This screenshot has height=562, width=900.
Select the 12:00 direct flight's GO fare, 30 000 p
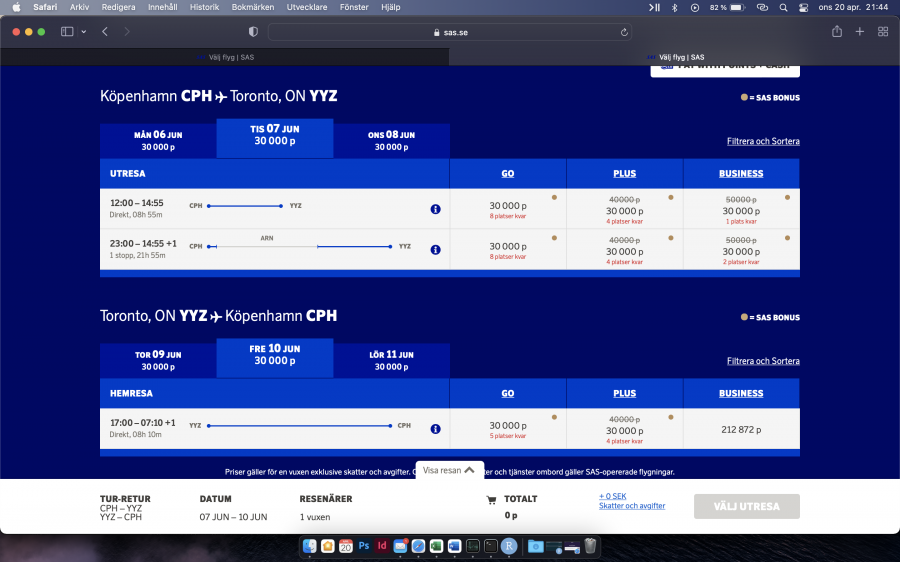(508, 209)
